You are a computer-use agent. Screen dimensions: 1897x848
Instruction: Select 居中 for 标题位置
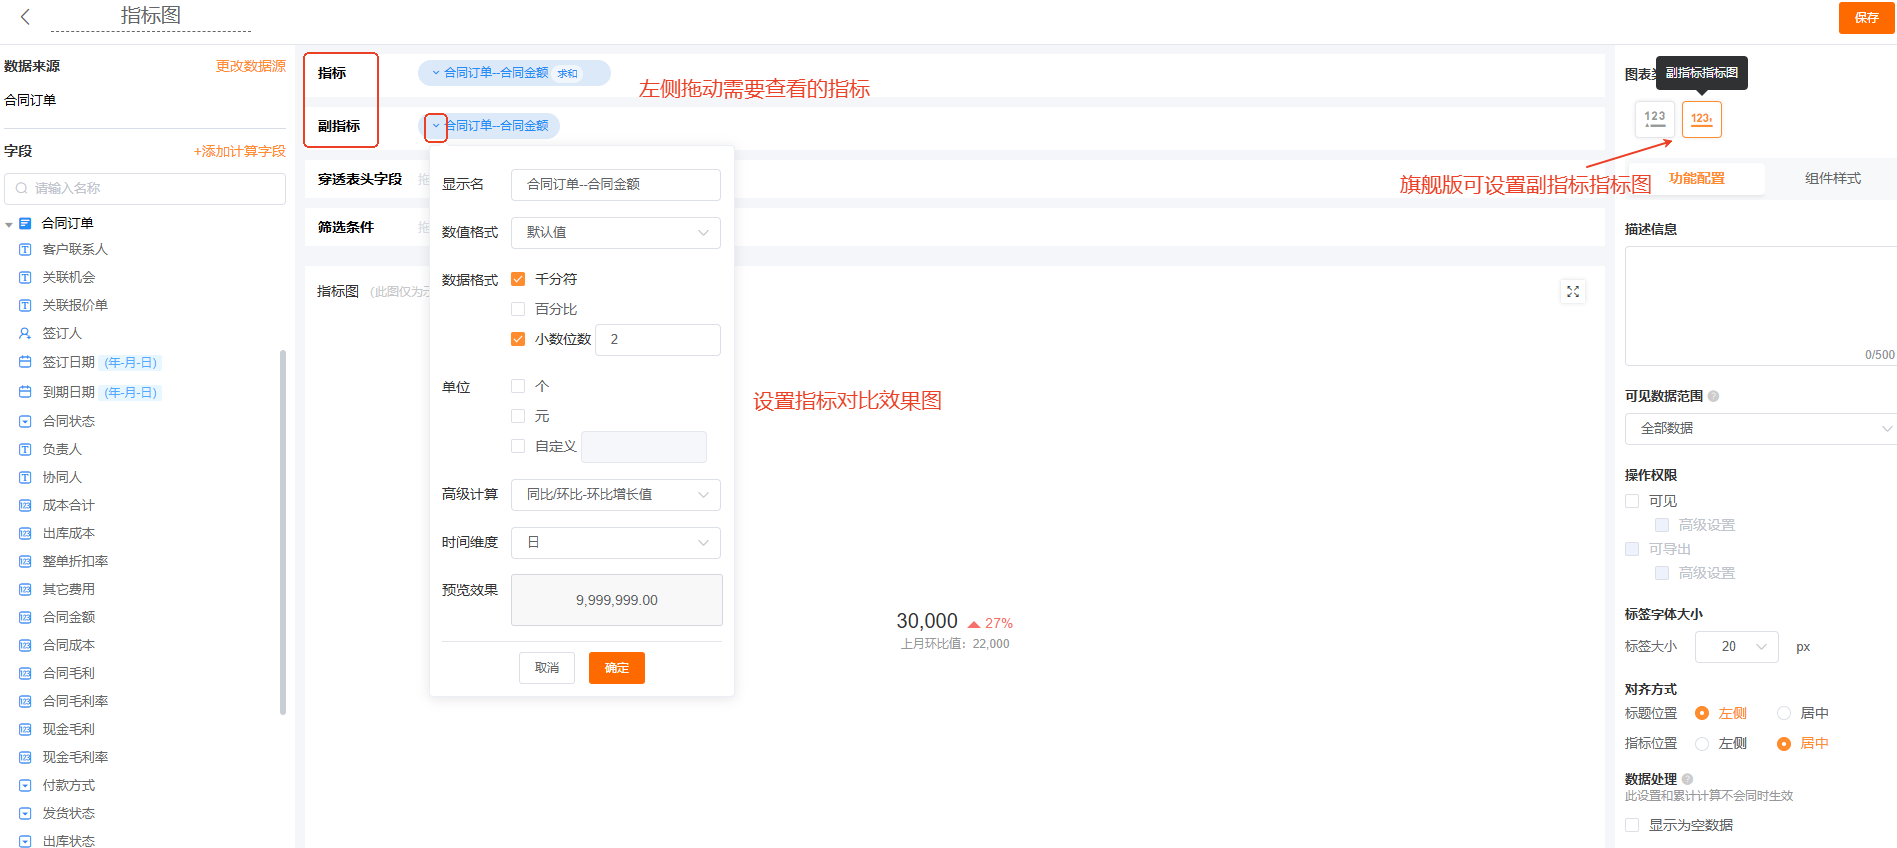1784,713
